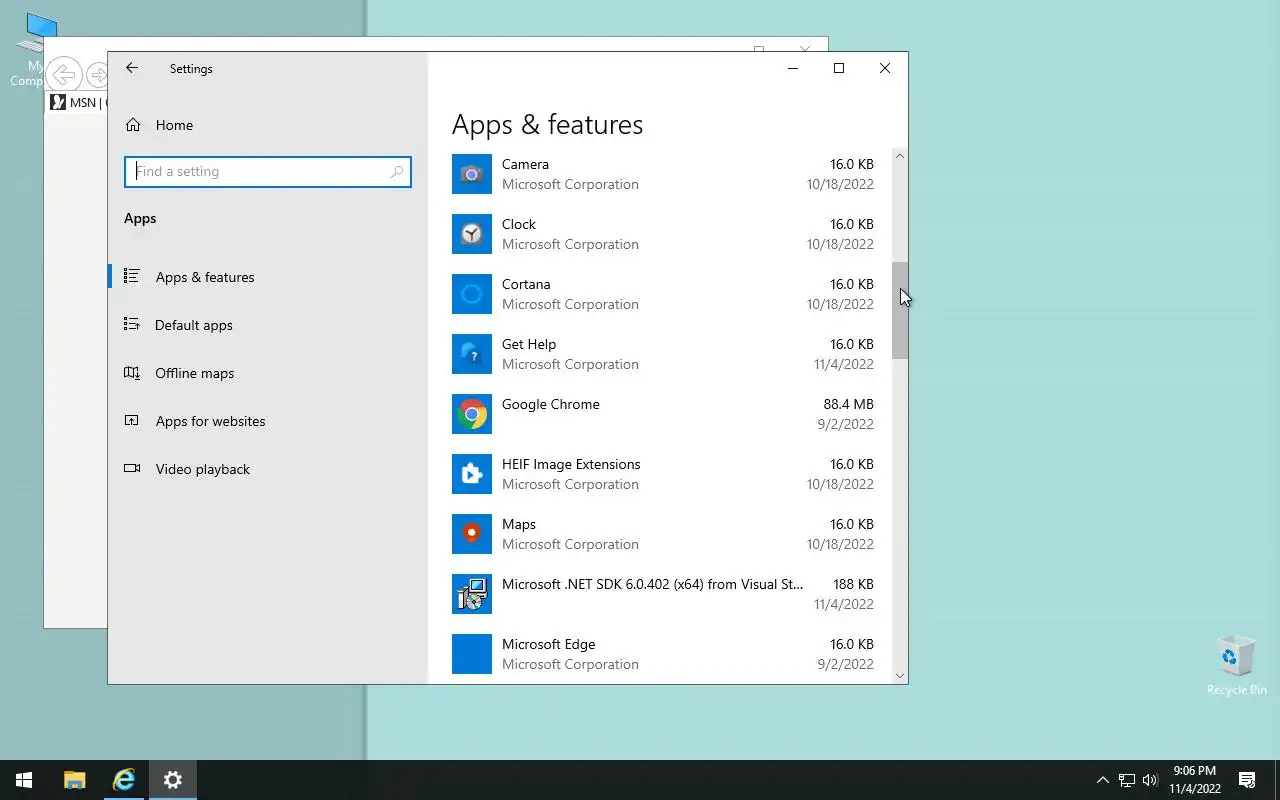Open Apps for websites section

click(268, 421)
